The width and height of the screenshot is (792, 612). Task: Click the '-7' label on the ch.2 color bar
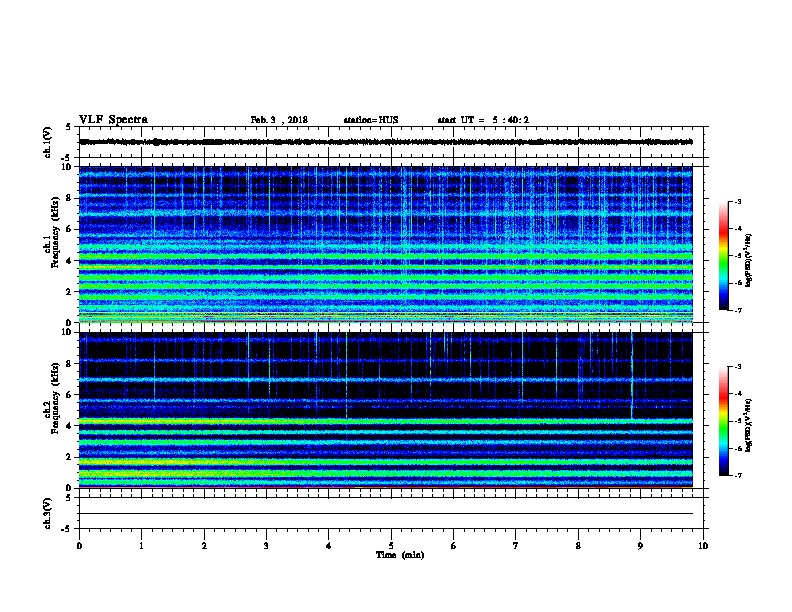(x=738, y=476)
